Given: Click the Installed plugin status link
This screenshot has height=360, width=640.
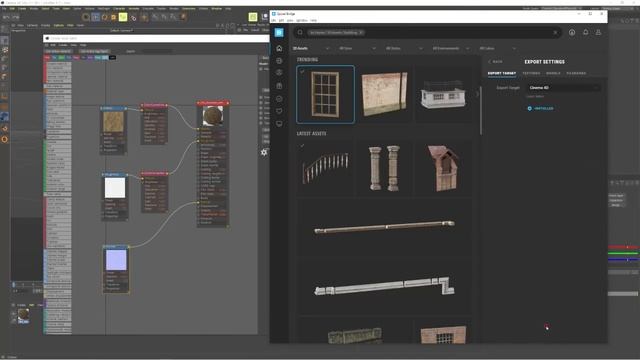Looking at the screenshot, I should coord(540,109).
